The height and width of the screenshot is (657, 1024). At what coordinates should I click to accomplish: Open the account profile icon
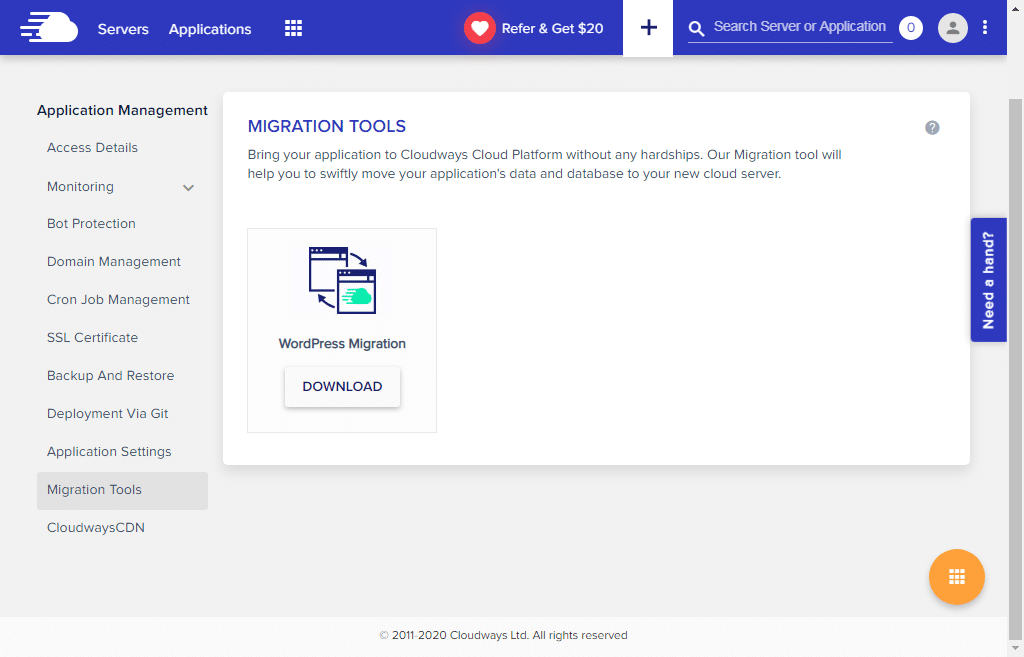952,27
